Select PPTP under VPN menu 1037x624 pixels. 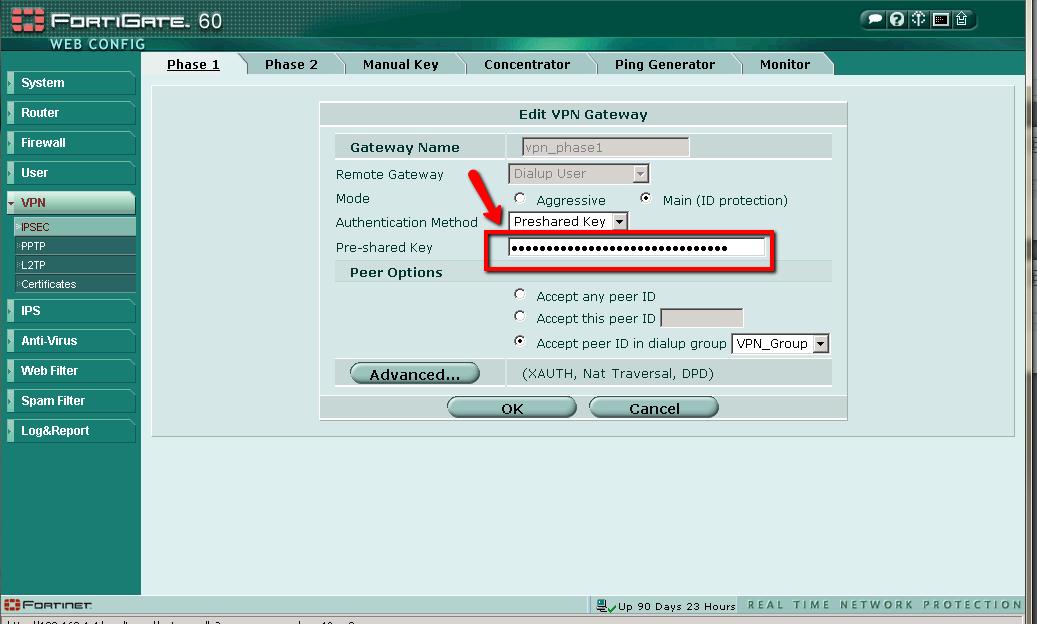point(75,246)
